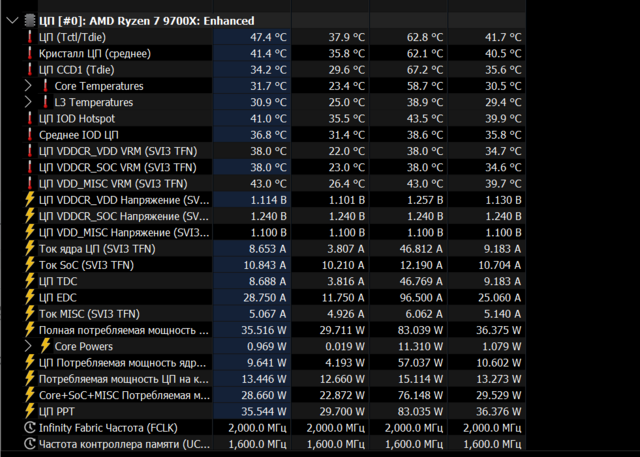Click thermometer icon beside ЦП (Tctl/Tdie)

point(30,37)
